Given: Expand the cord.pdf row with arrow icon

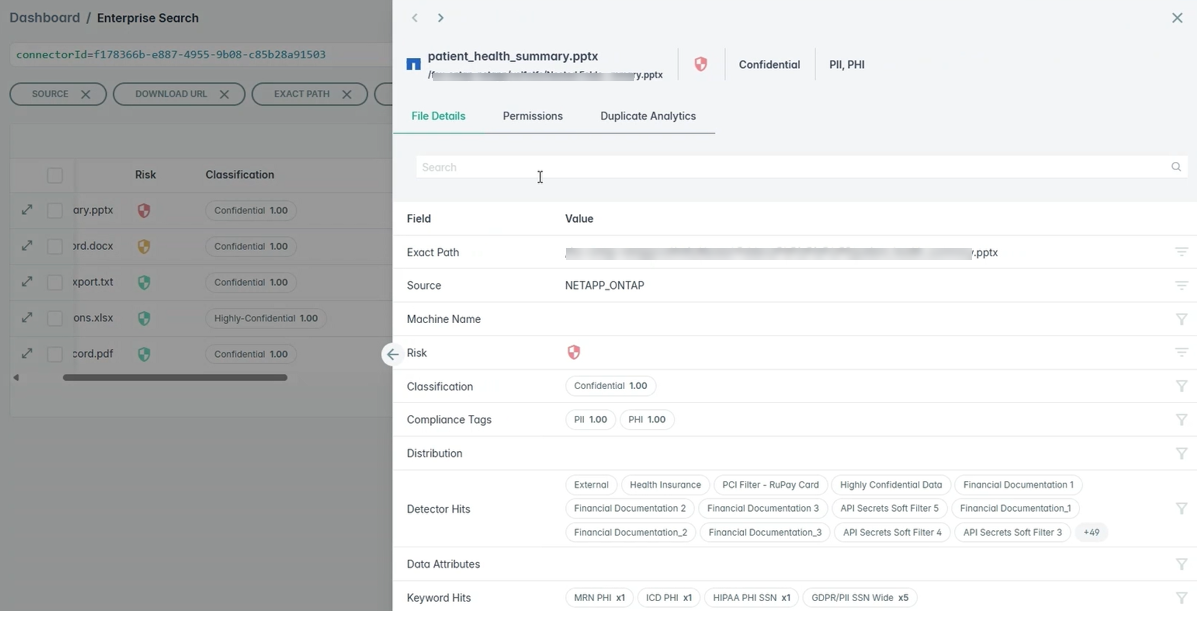Looking at the screenshot, I should tap(27, 353).
